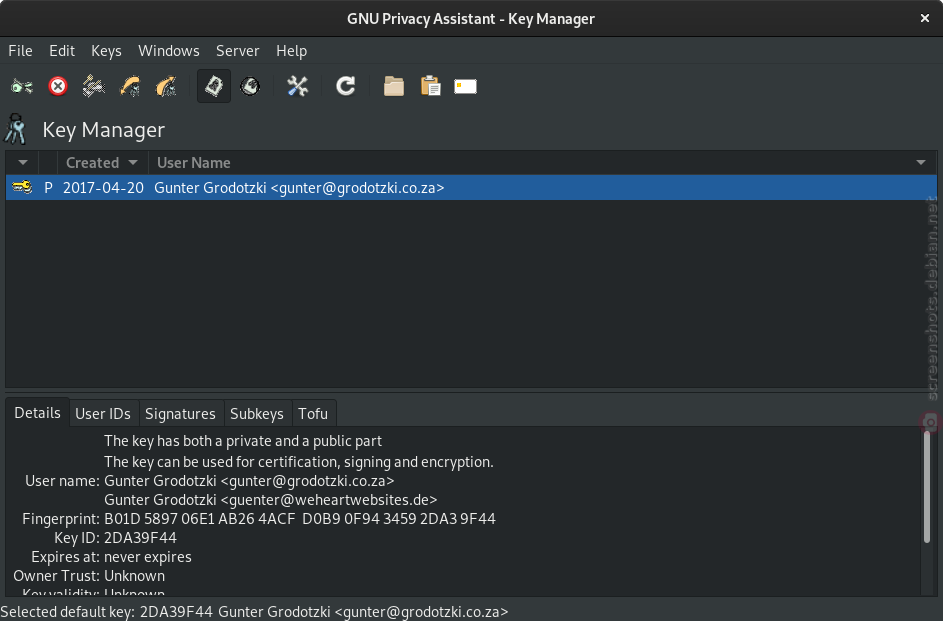Click the arrow at the User Name header's right end
Viewport: 943px width, 621px height.
[x=921, y=163]
